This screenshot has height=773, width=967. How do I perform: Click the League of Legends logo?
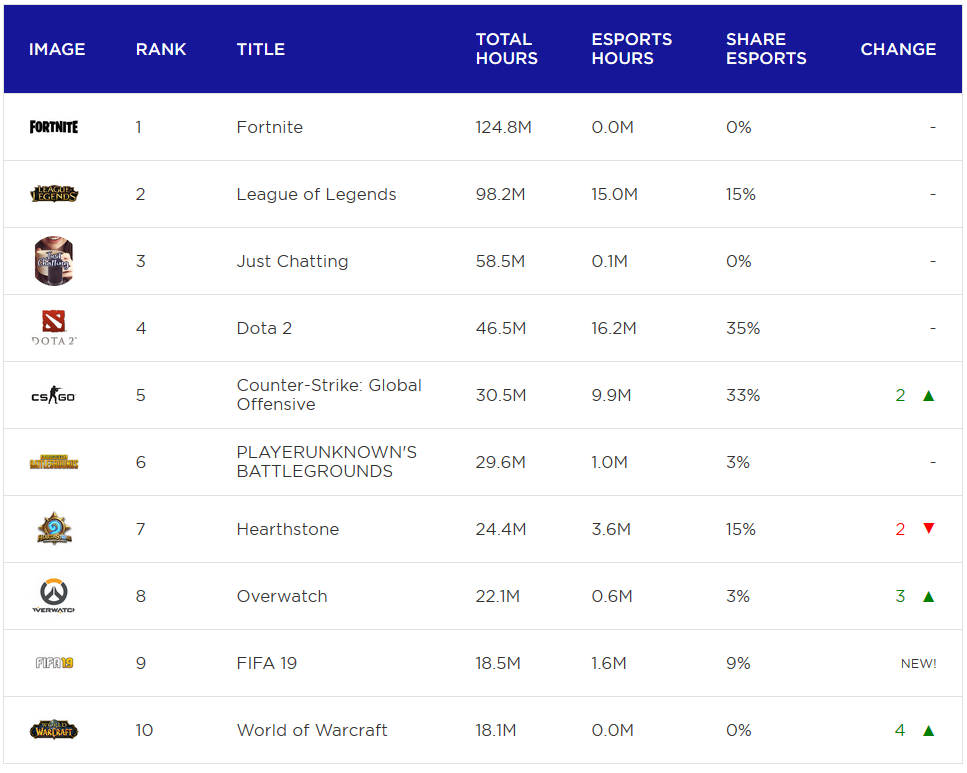click(x=54, y=194)
